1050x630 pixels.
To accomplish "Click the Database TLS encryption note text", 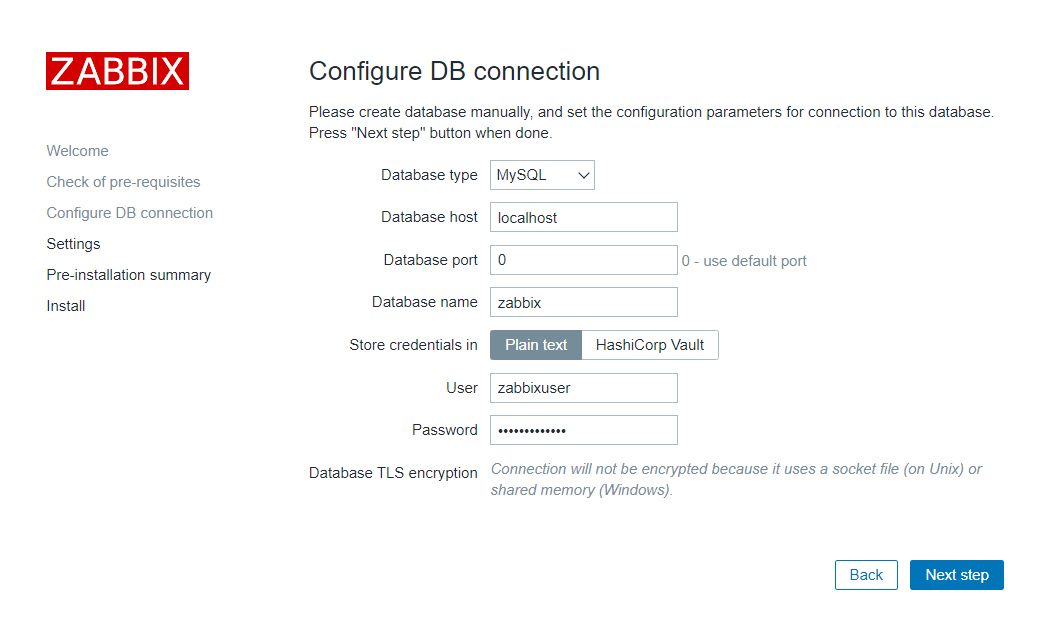I will (x=736, y=479).
